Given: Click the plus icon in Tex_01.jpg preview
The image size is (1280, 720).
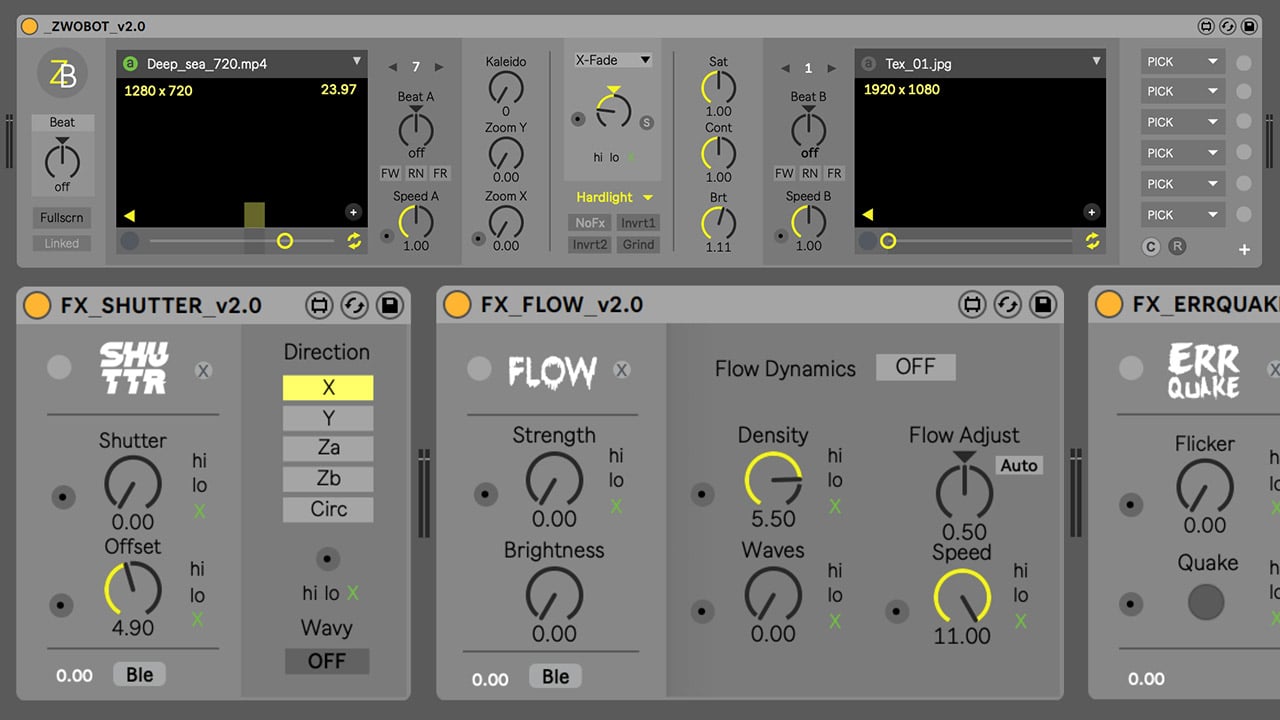Looking at the screenshot, I should tap(1091, 212).
